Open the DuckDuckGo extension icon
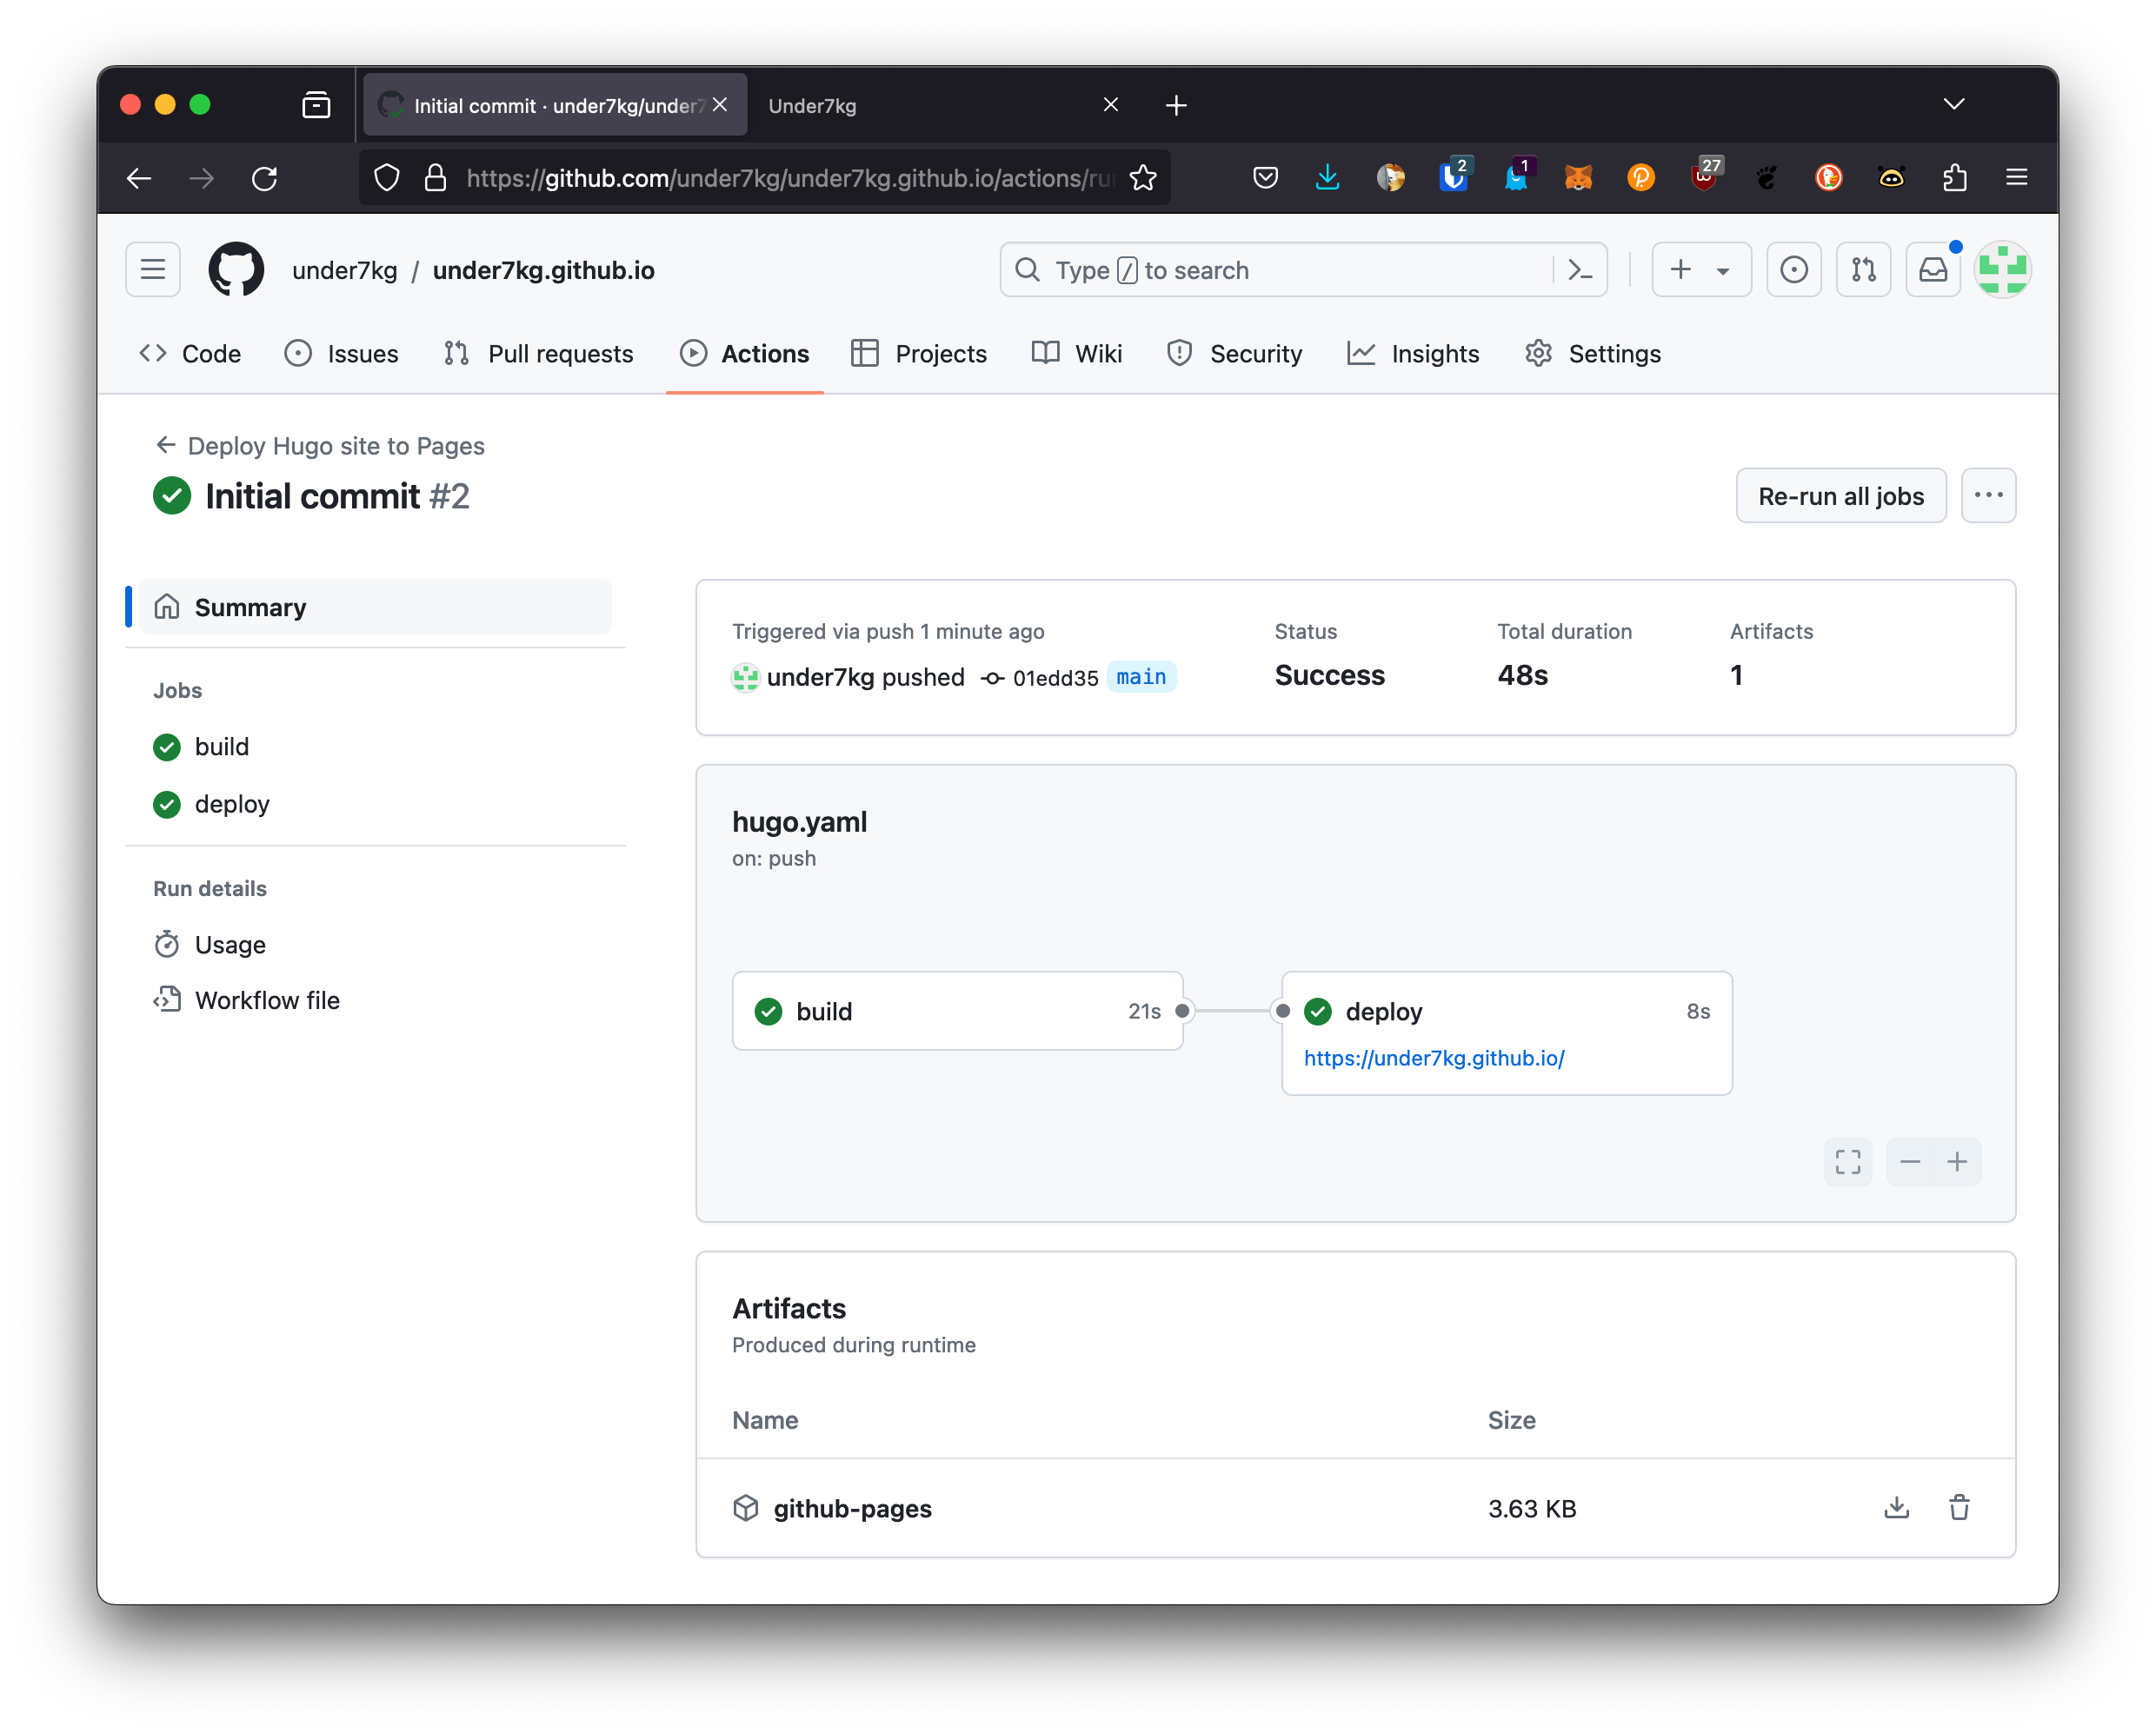The height and width of the screenshot is (1733, 2156). pos(1829,178)
